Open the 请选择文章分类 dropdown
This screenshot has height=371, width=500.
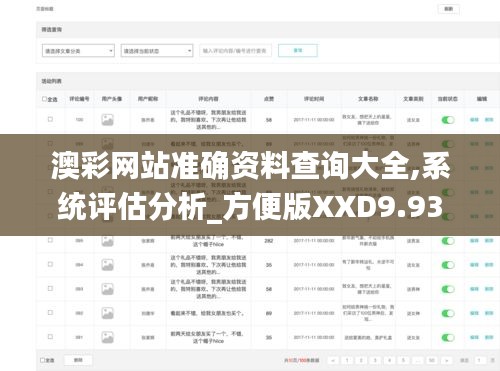[78, 51]
